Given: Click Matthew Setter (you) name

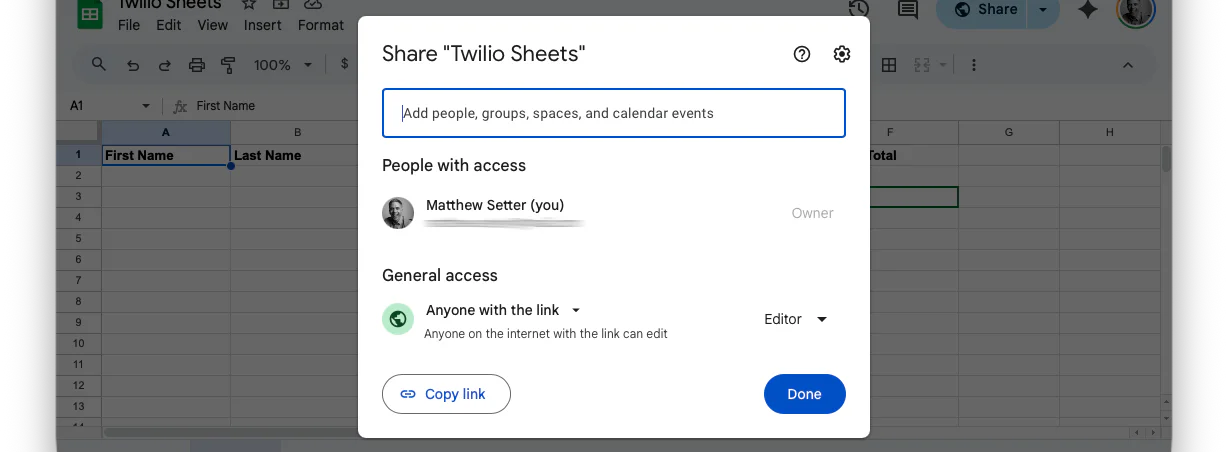Looking at the screenshot, I should coord(495,205).
